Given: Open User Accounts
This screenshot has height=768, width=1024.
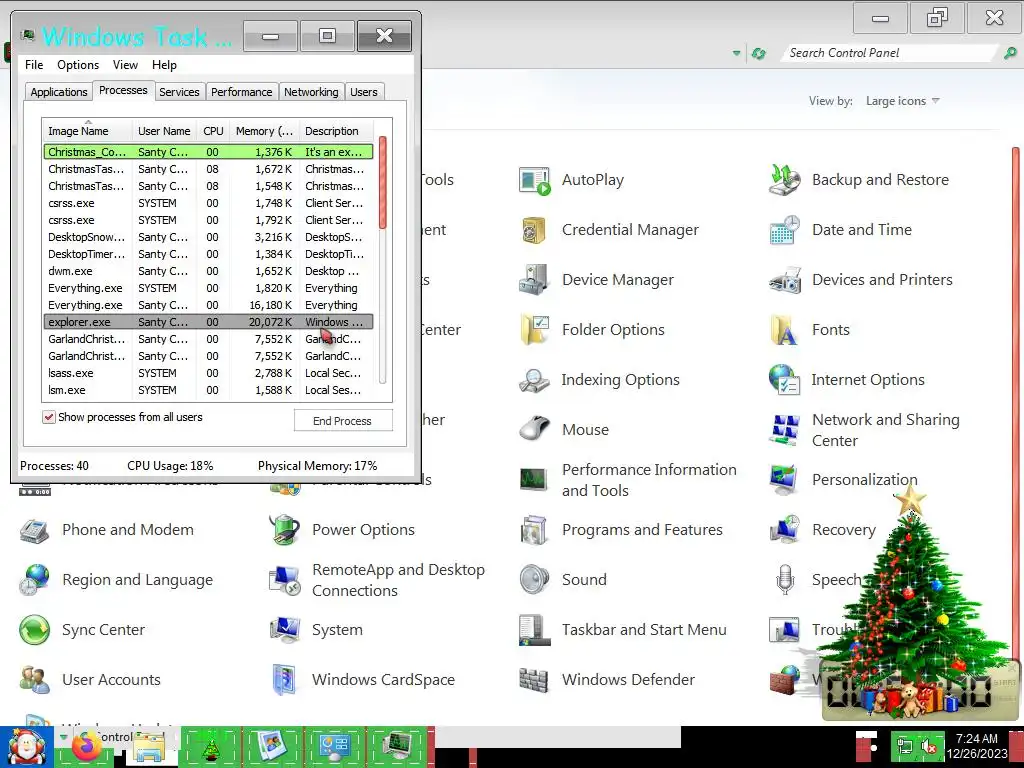Looking at the screenshot, I should [x=89, y=680].
